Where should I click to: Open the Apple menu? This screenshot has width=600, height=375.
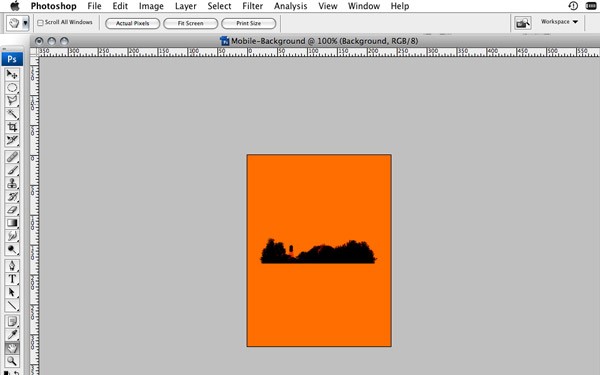point(15,6)
